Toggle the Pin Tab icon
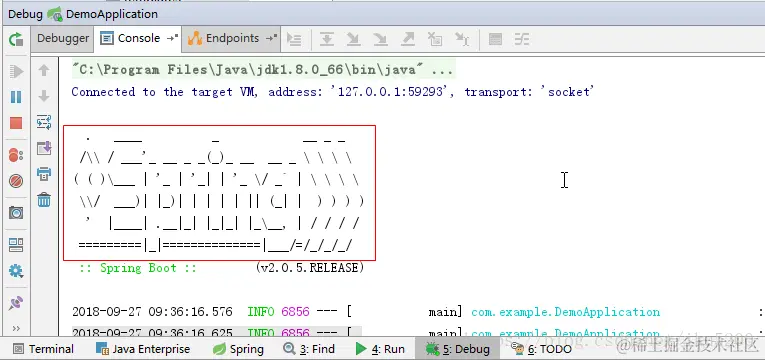The width and height of the screenshot is (765, 360). pos(16,303)
